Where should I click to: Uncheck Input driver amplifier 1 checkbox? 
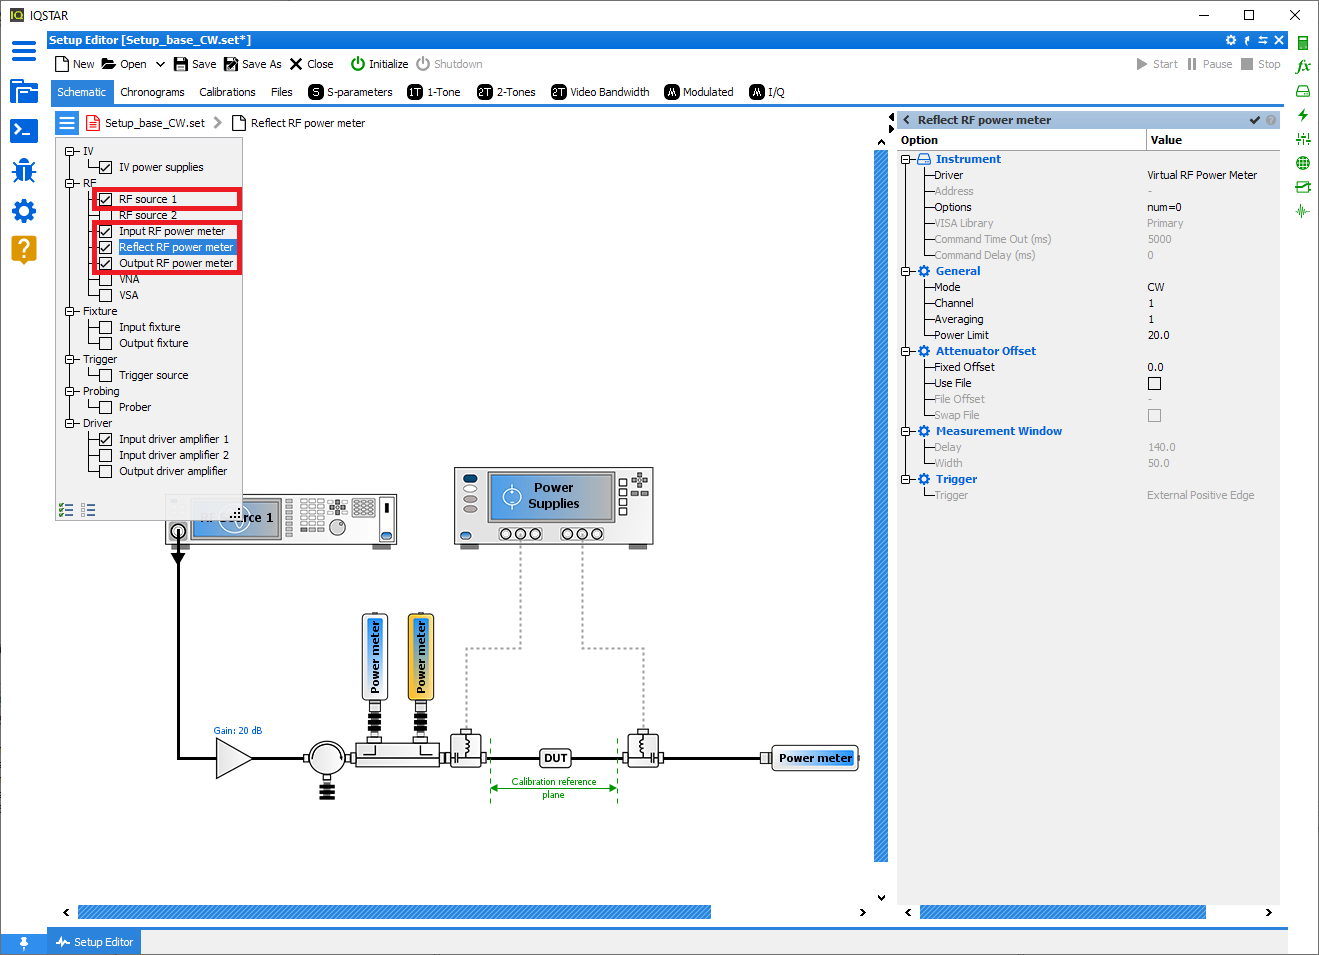(x=106, y=440)
